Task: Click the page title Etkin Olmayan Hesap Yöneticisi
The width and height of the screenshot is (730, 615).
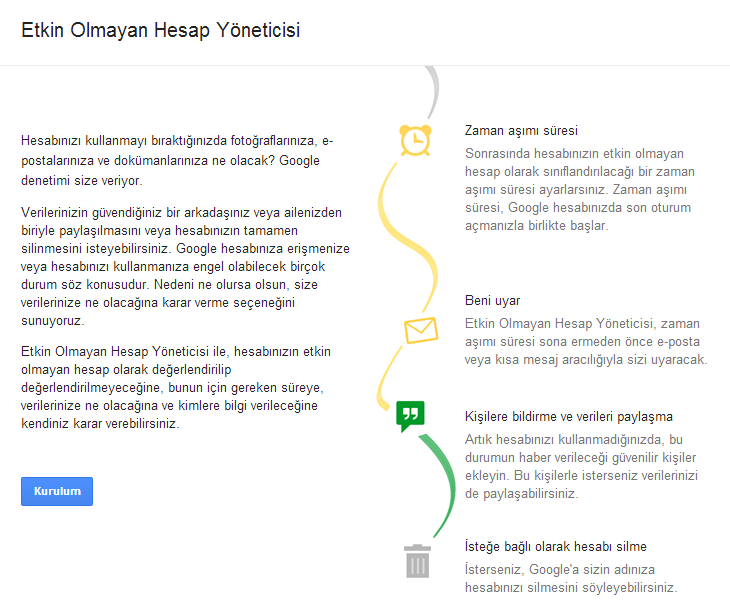Action: (x=161, y=30)
